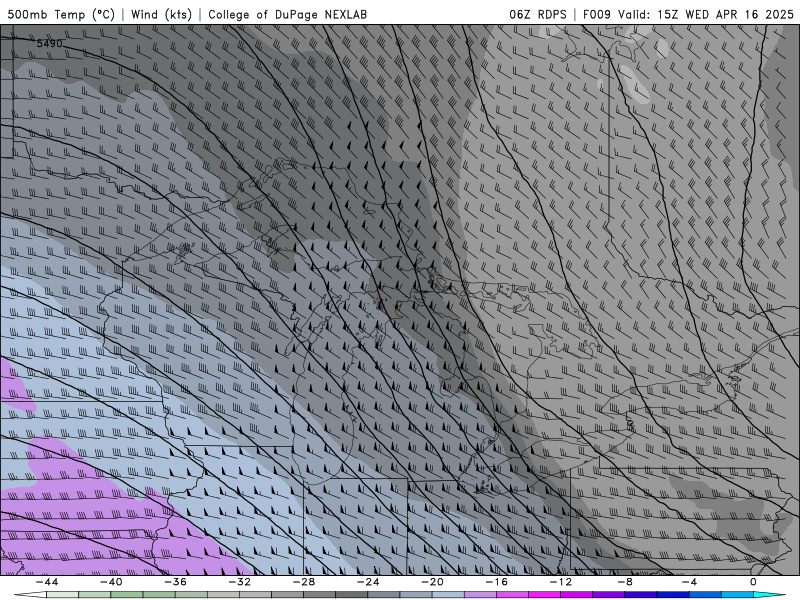800x600 pixels.
Task: Click the -8 colorbar tick label
Action: [x=625, y=582]
